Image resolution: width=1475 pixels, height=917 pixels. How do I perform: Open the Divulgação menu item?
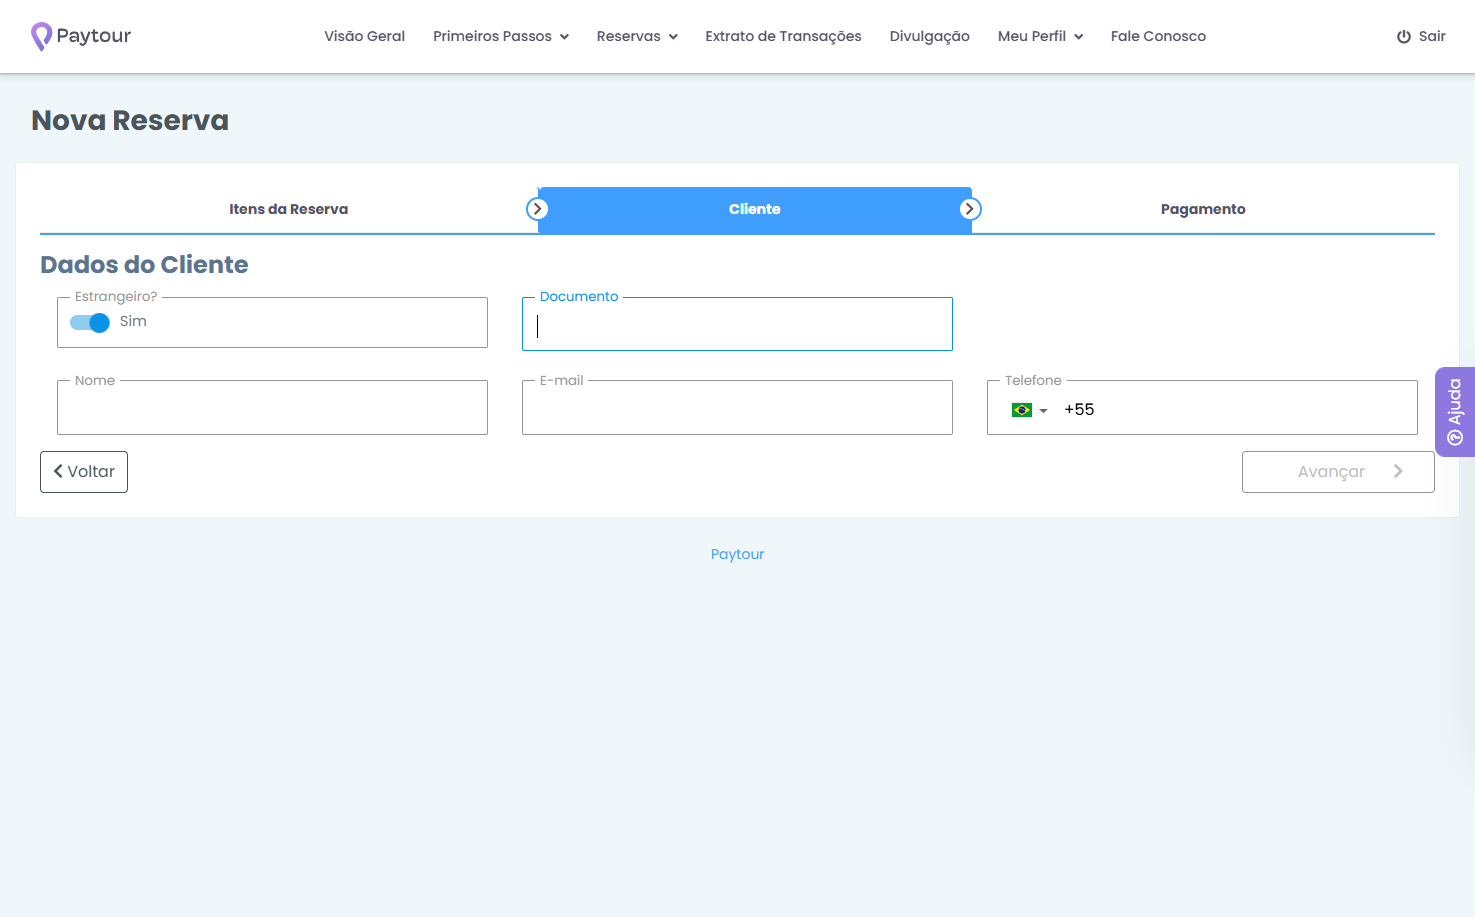[x=929, y=37]
